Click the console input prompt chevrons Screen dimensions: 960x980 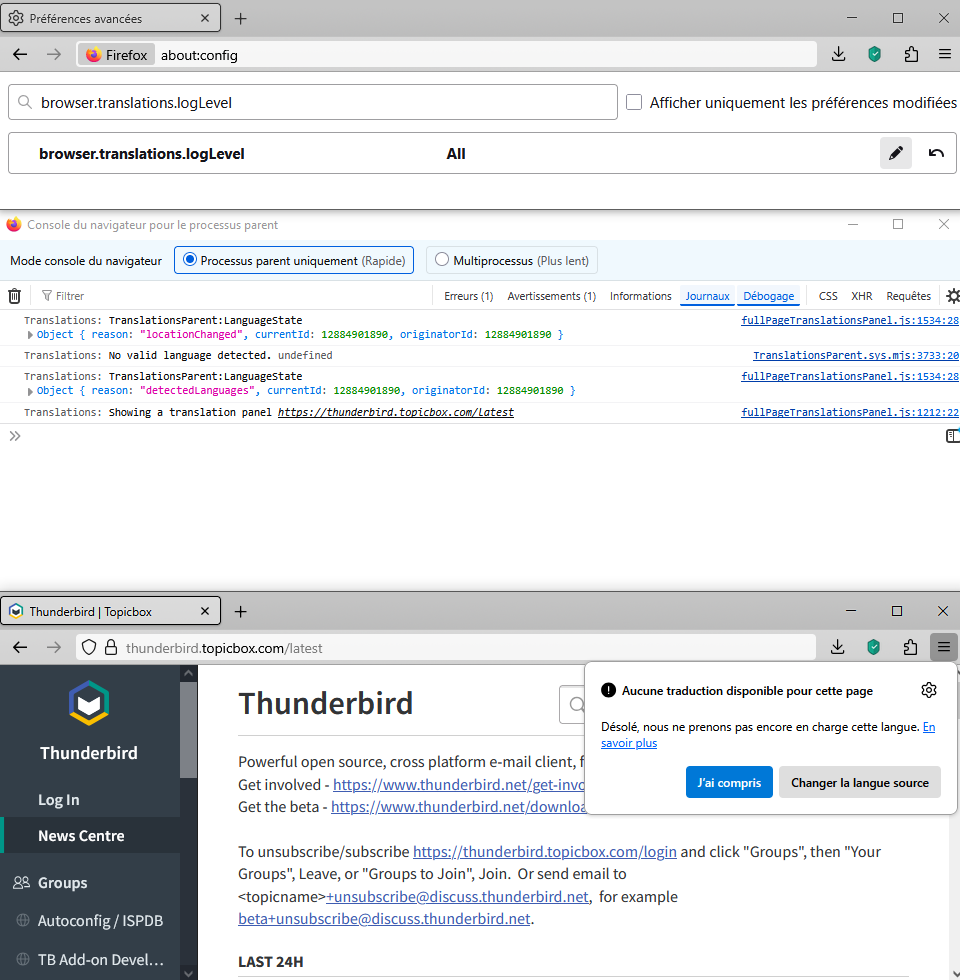15,436
